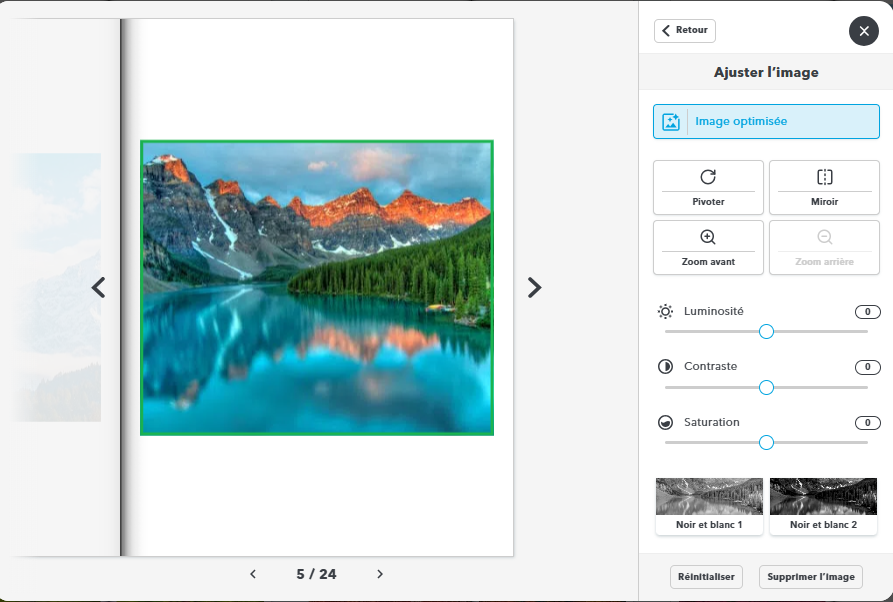Click the Retour back button
The height and width of the screenshot is (602, 893).
[x=685, y=31]
